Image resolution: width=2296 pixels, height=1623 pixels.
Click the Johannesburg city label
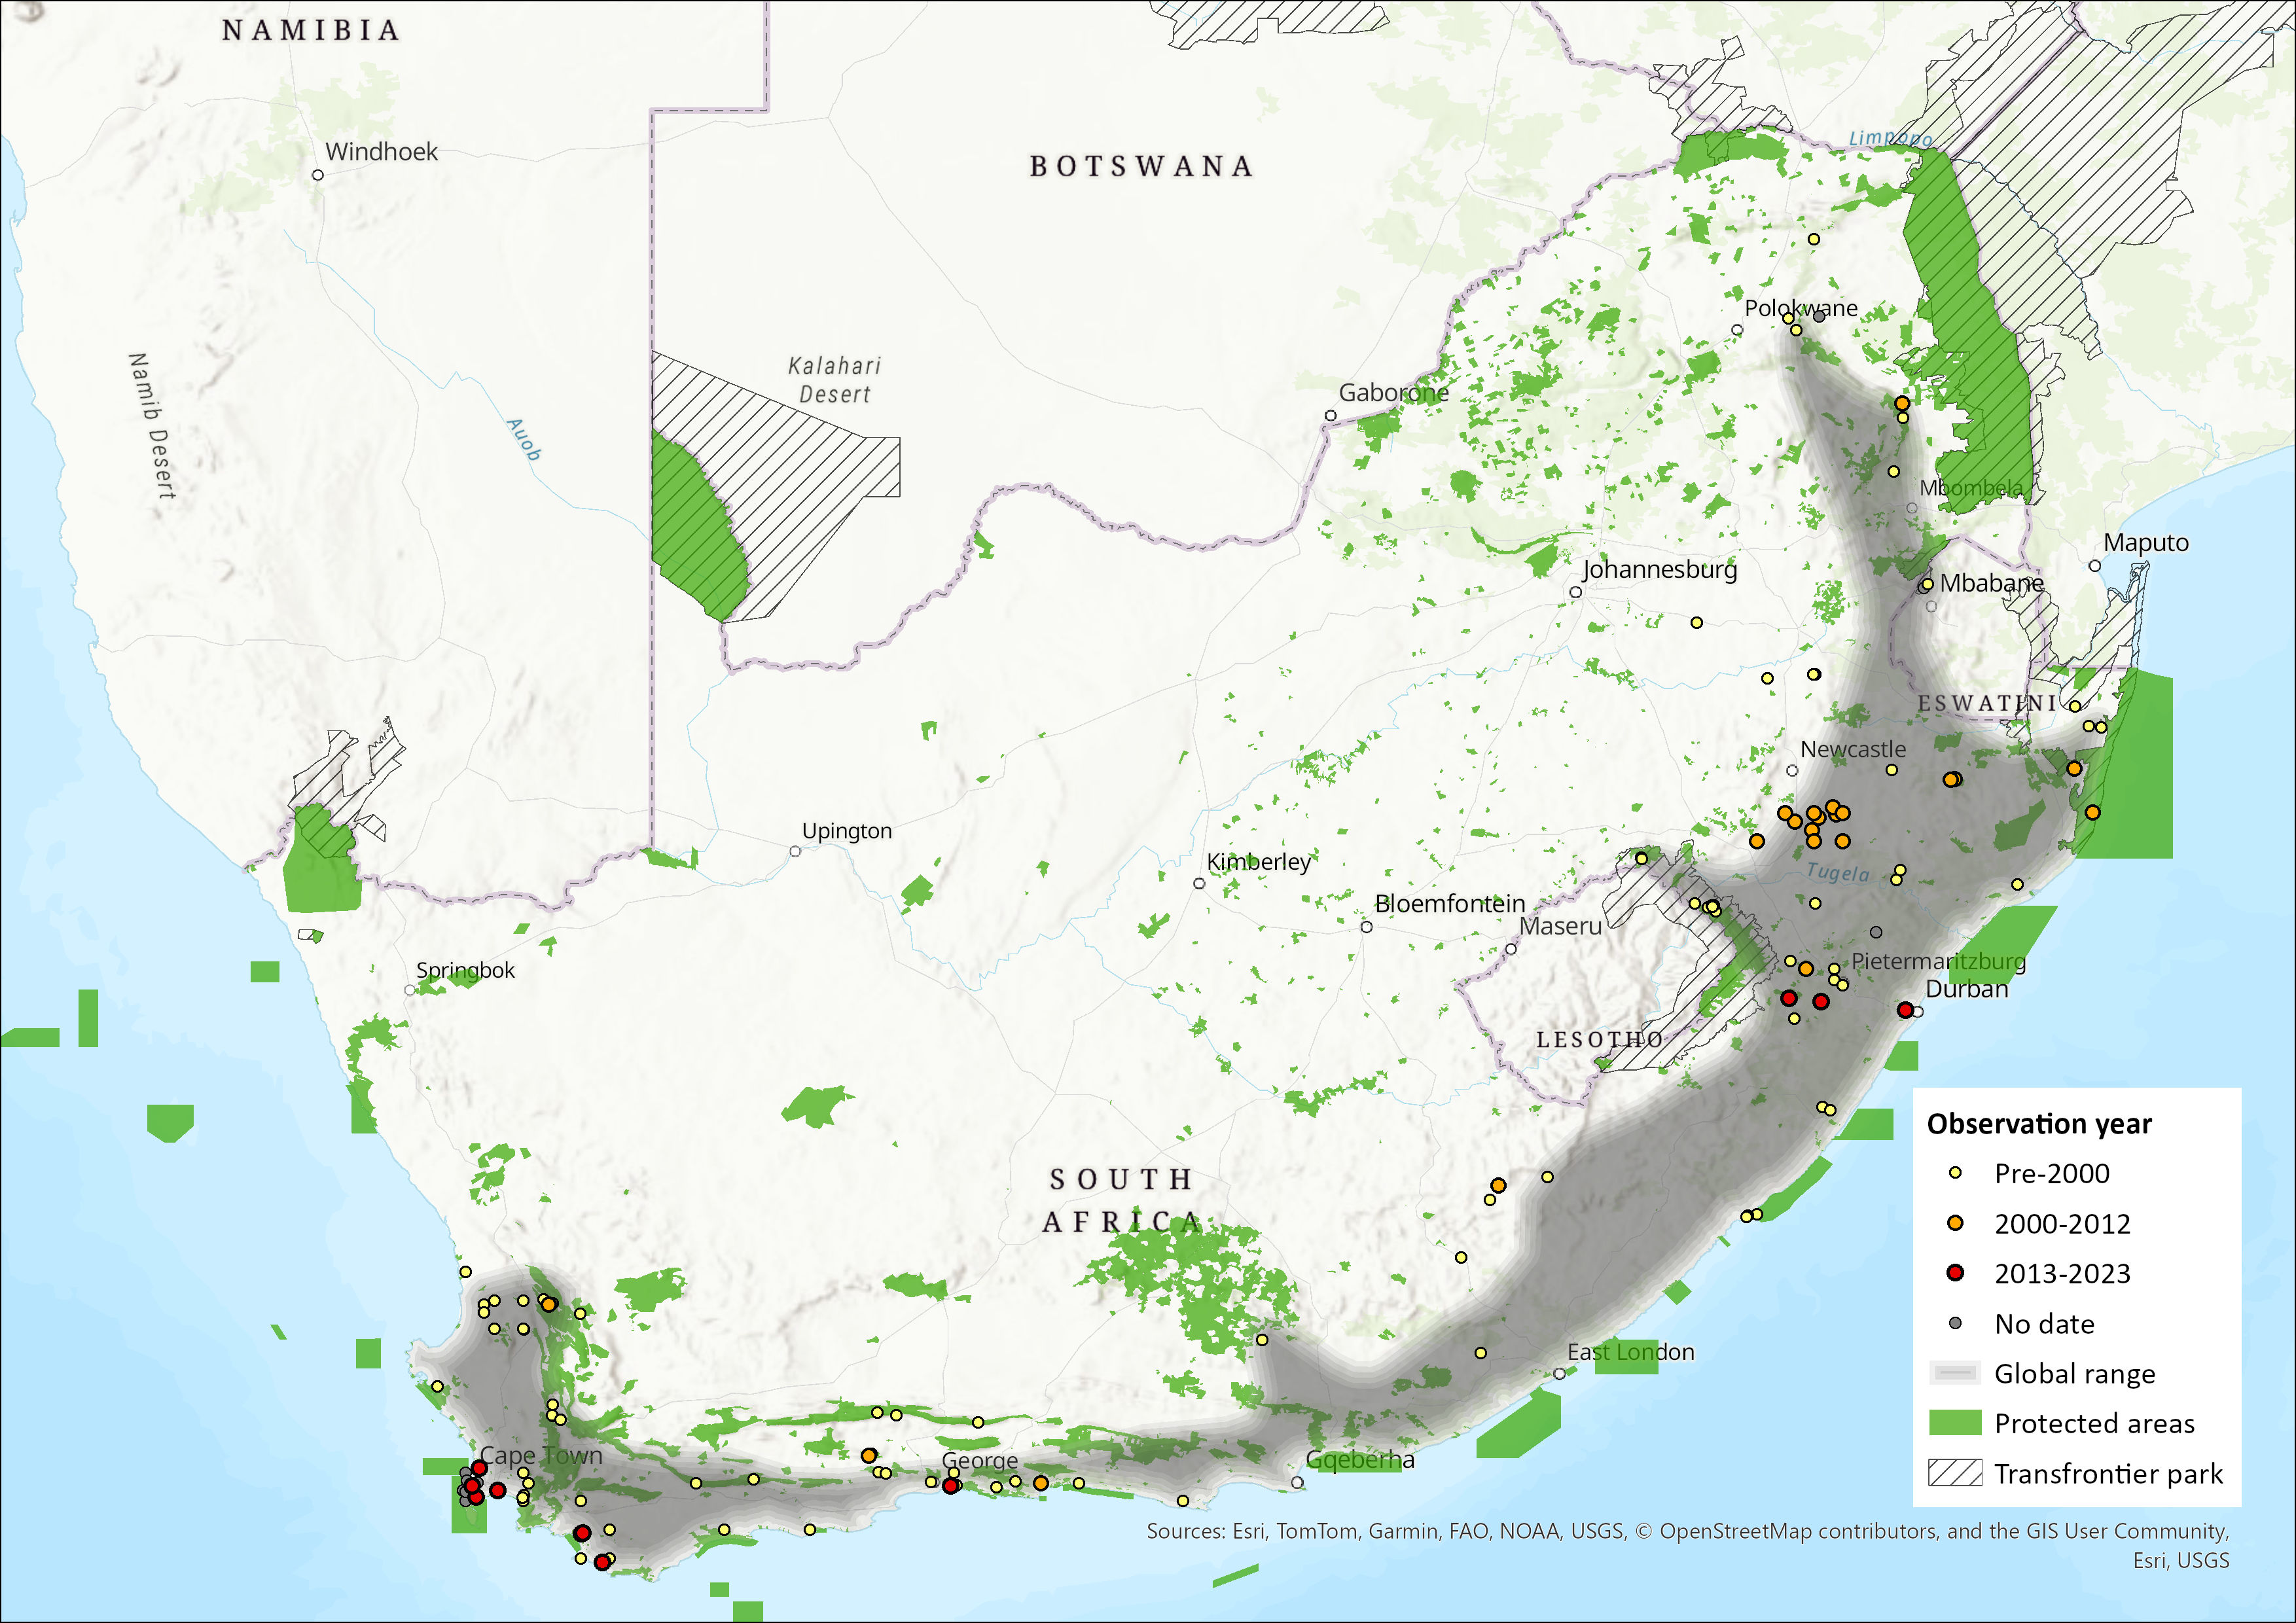click(1659, 569)
